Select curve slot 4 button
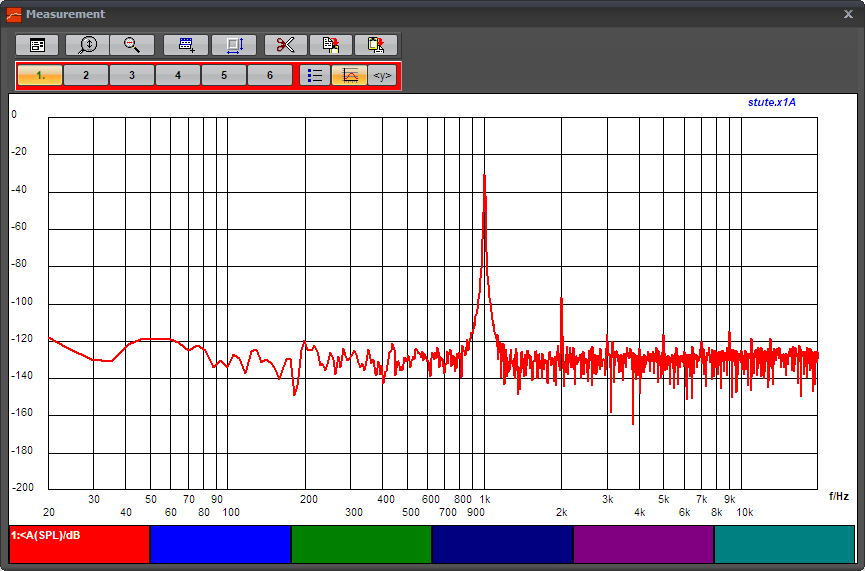Image resolution: width=865 pixels, height=571 pixels. click(x=178, y=75)
